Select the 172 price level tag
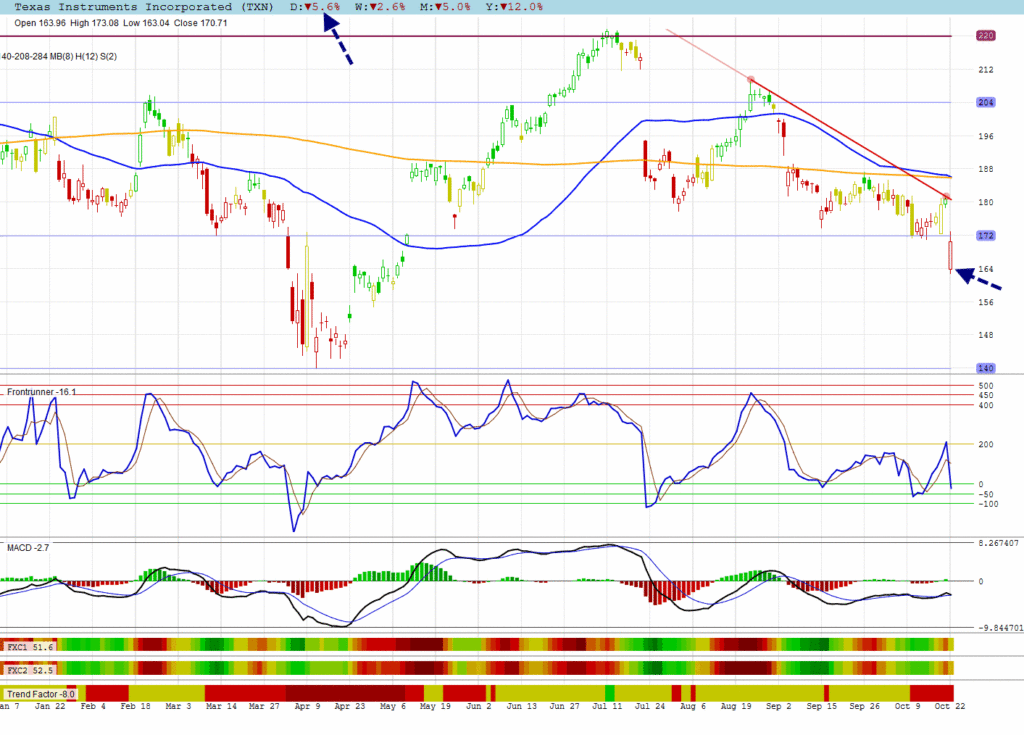Viewport: 1024px width, 735px height. coord(984,236)
